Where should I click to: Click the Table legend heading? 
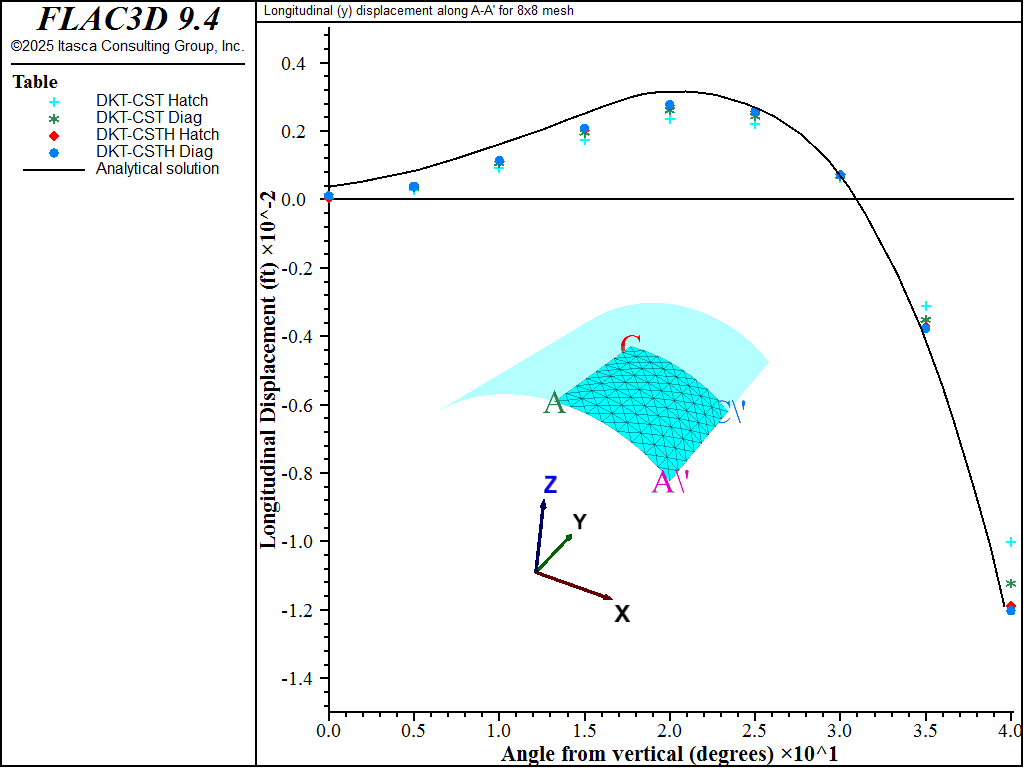pos(35,82)
